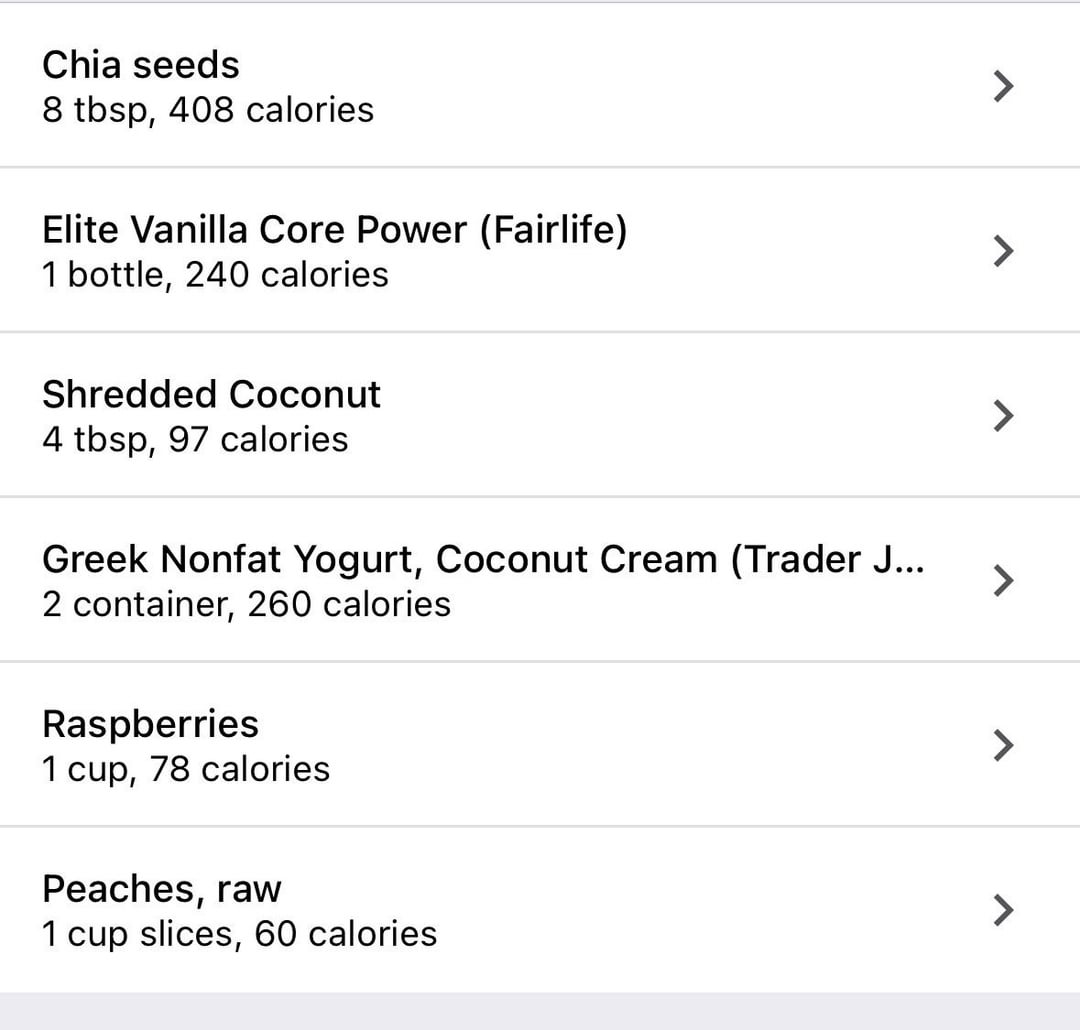The height and width of the screenshot is (1030, 1080).
Task: Open the chevron for Greek Nonfat Yogurt
Action: pyautogui.click(x=1004, y=580)
